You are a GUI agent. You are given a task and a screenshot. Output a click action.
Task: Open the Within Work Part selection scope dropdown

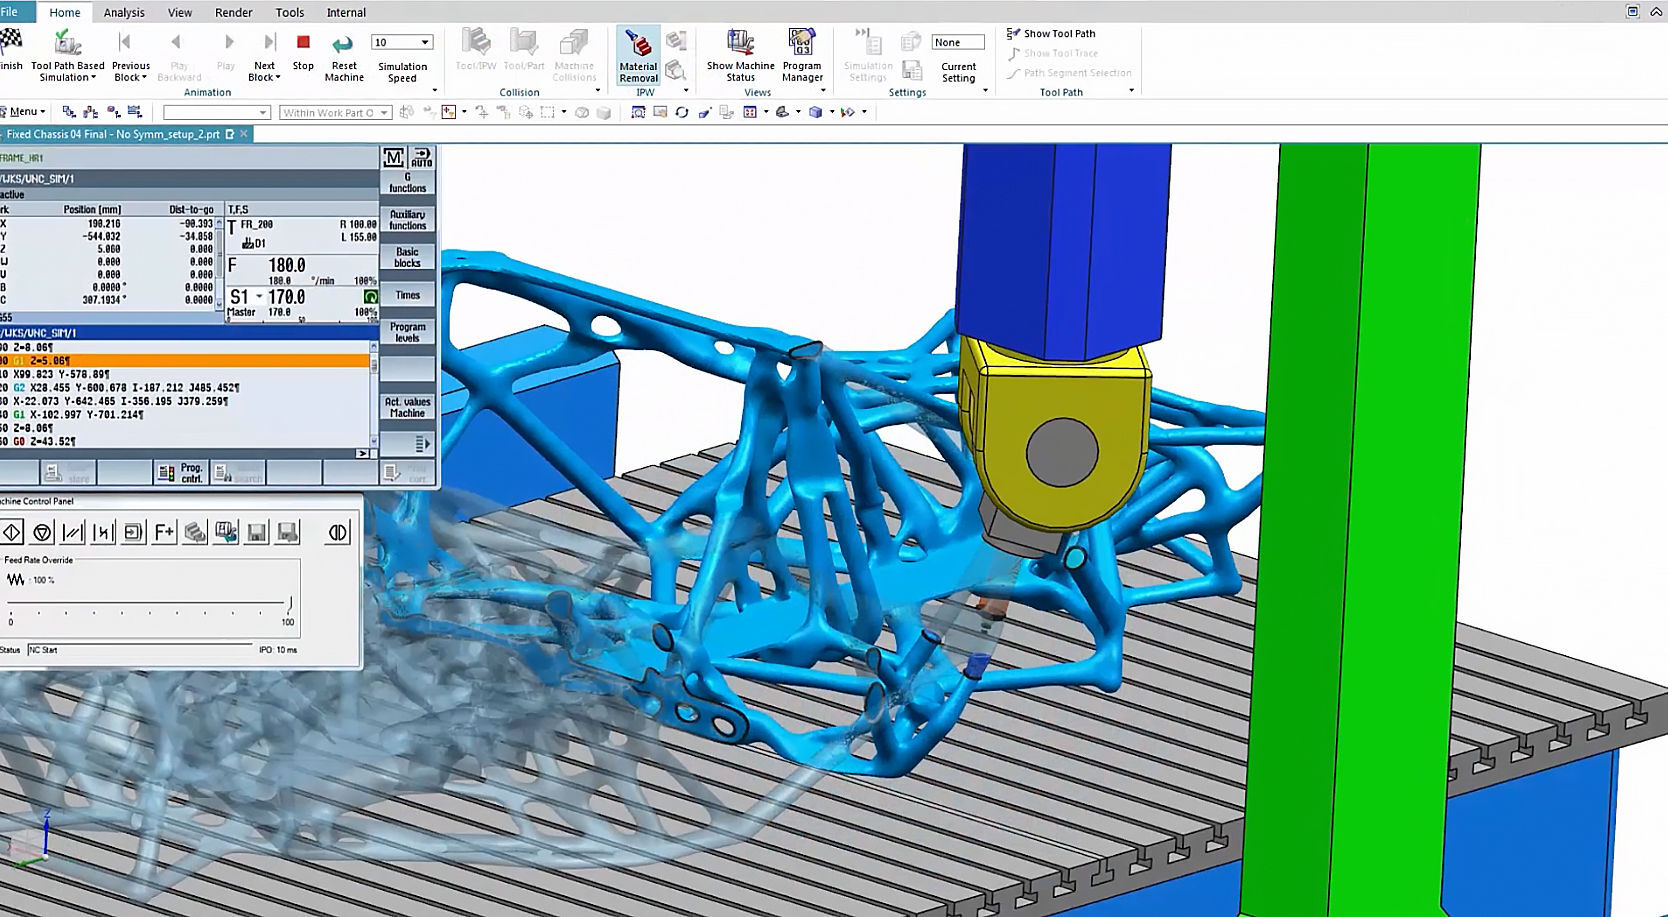tap(384, 113)
